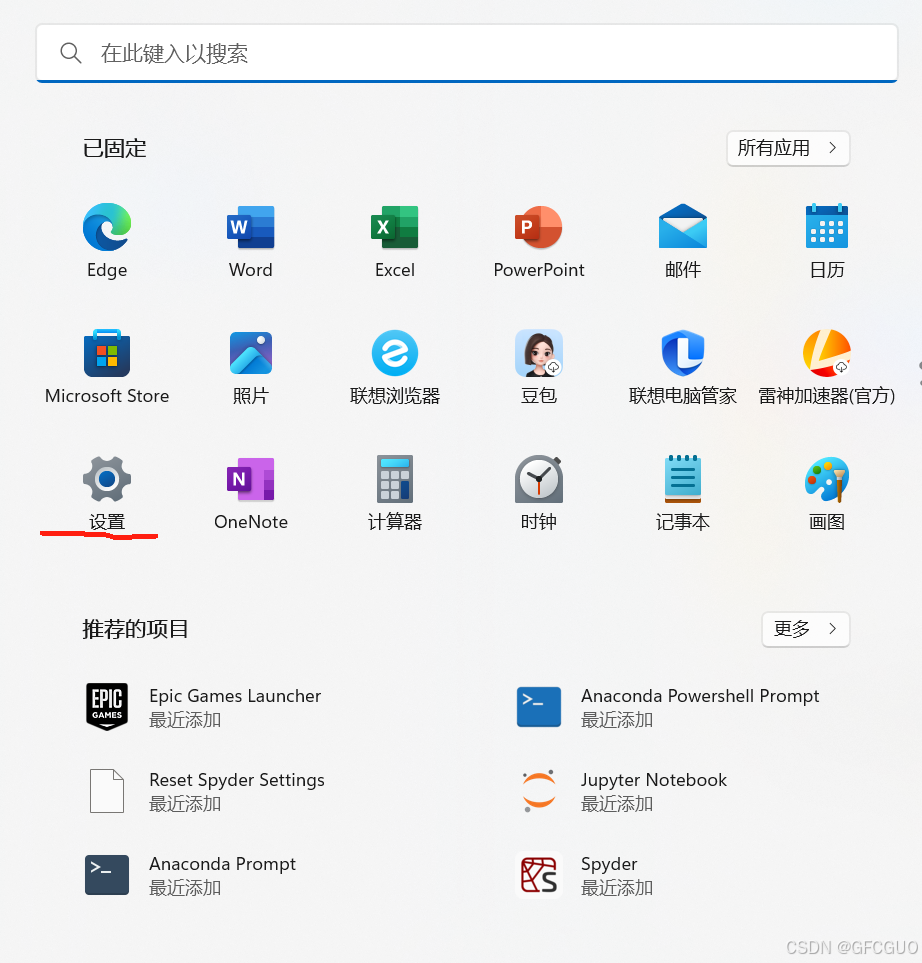922x963 pixels.
Task: Open 设置 settings gear icon
Action: 107,479
